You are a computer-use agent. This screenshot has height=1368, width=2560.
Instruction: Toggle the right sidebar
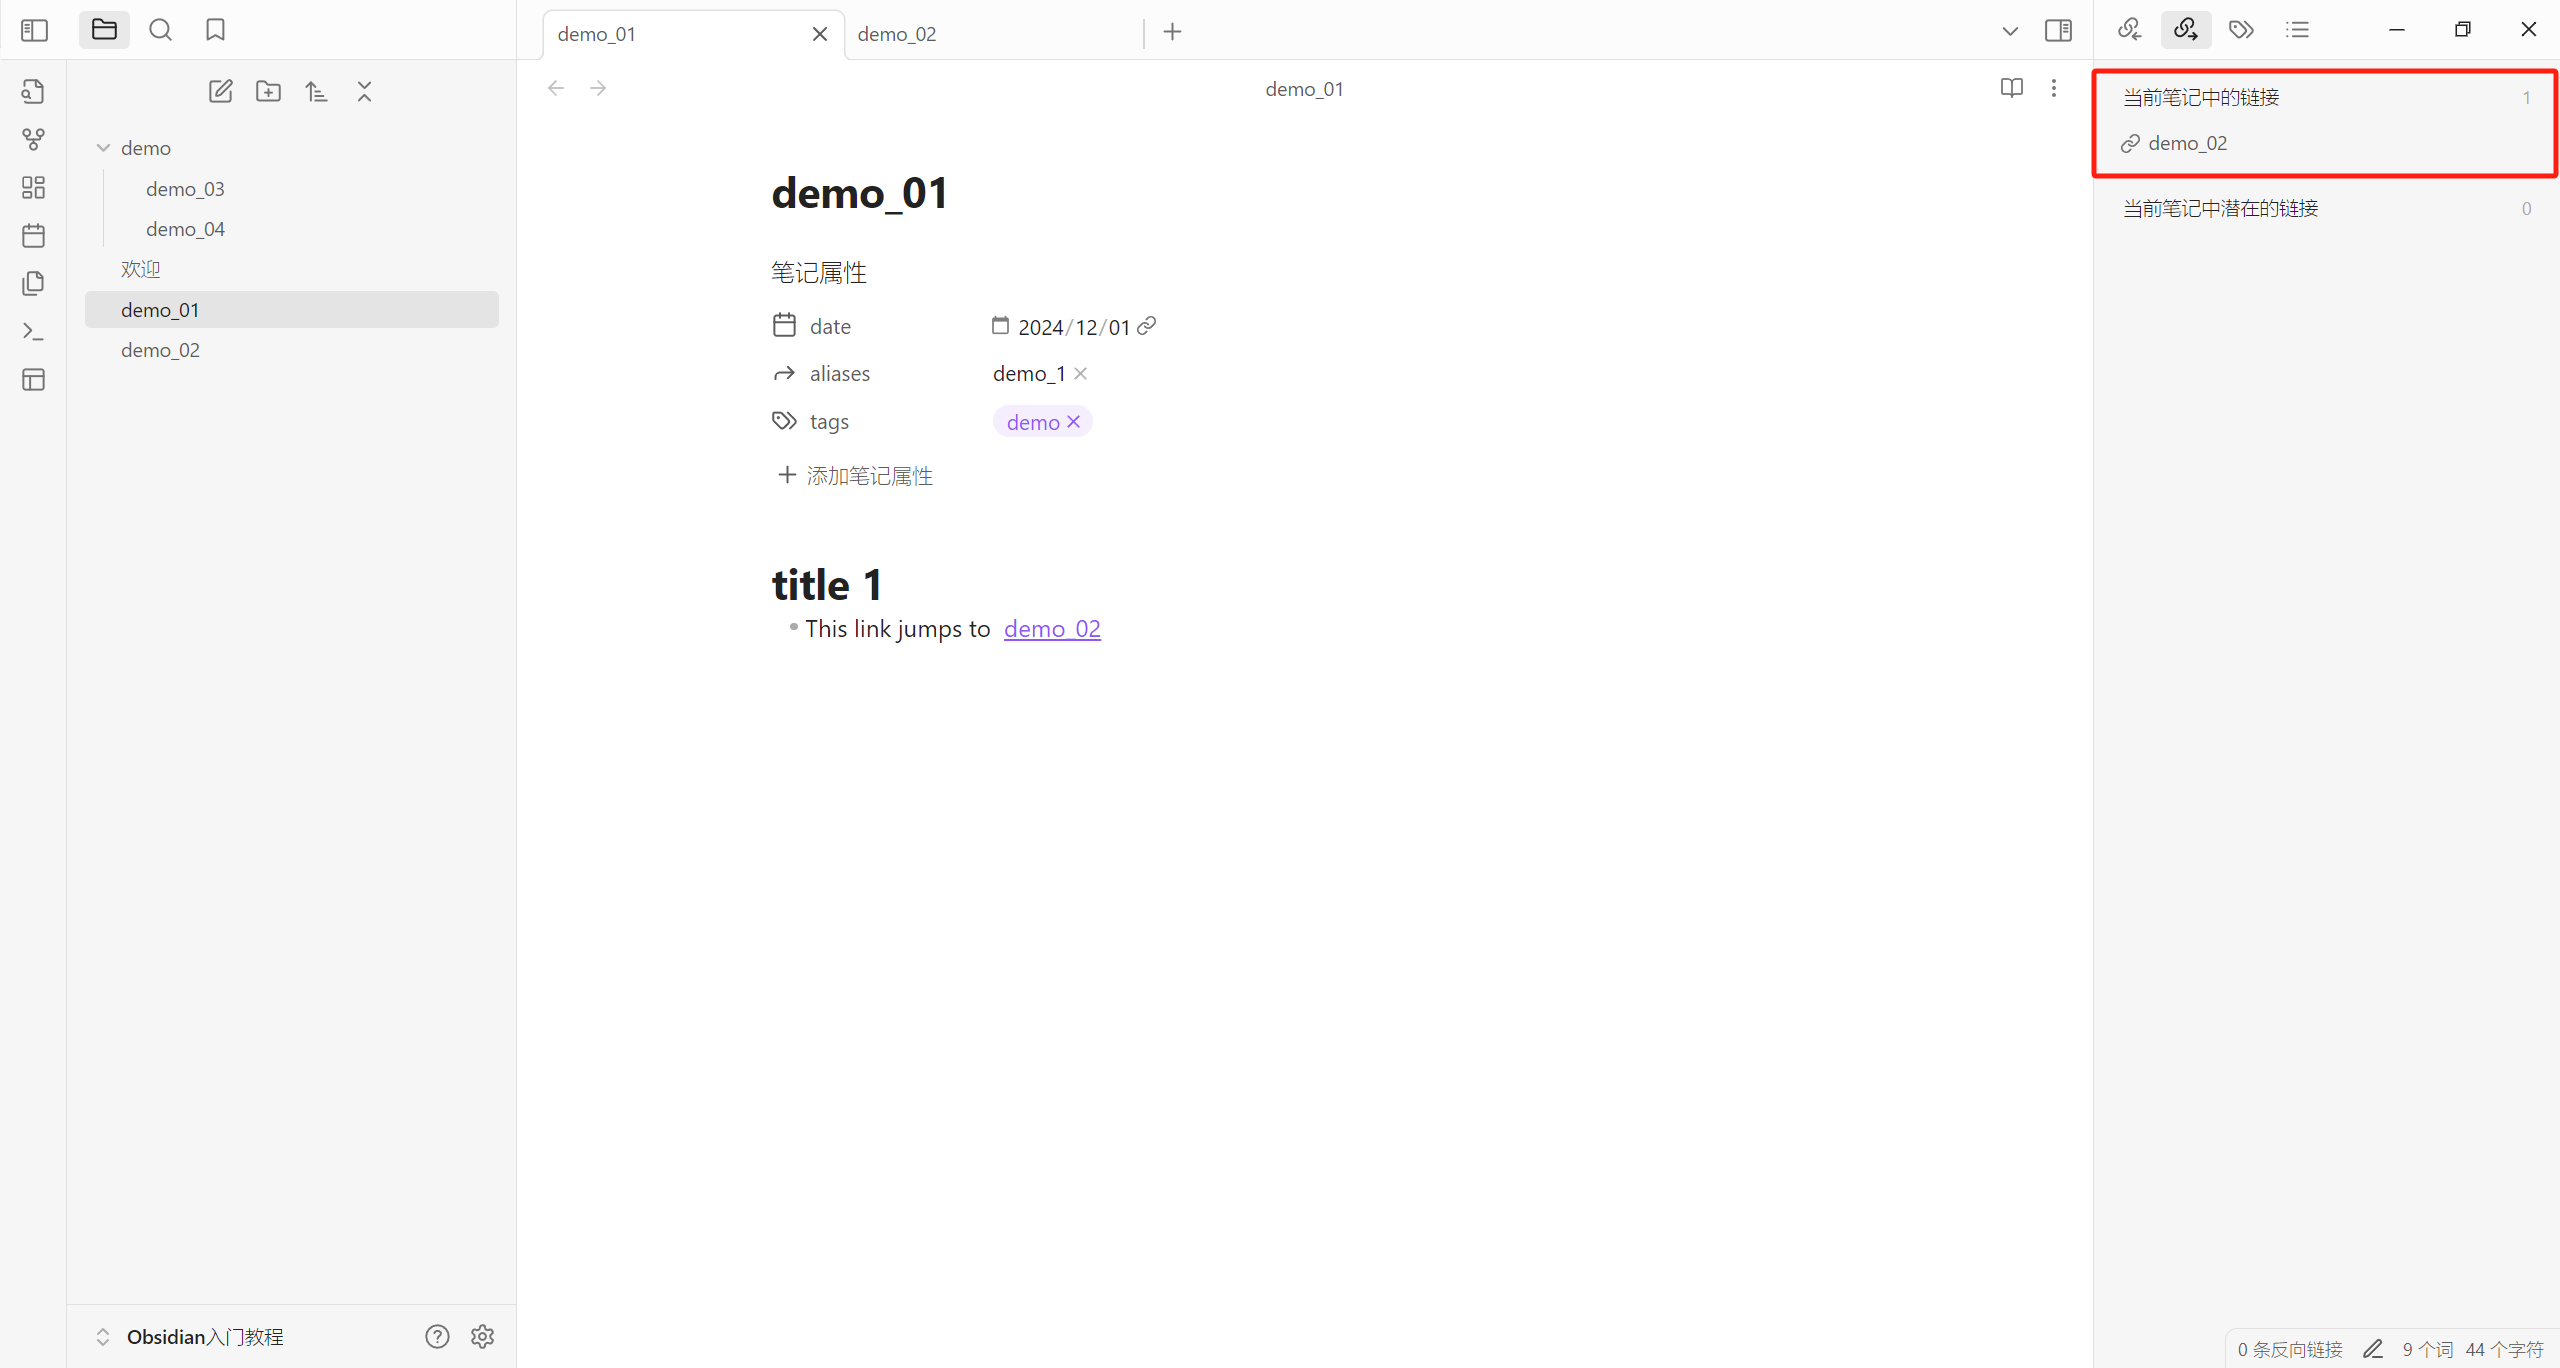(2058, 30)
